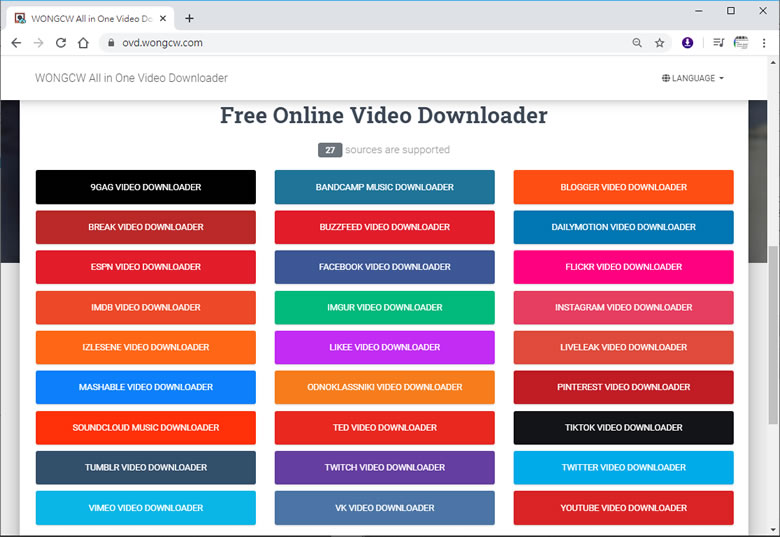Screen dimensions: 780x537
Task: Open SoundCloud Music Downloader
Action: (146, 428)
